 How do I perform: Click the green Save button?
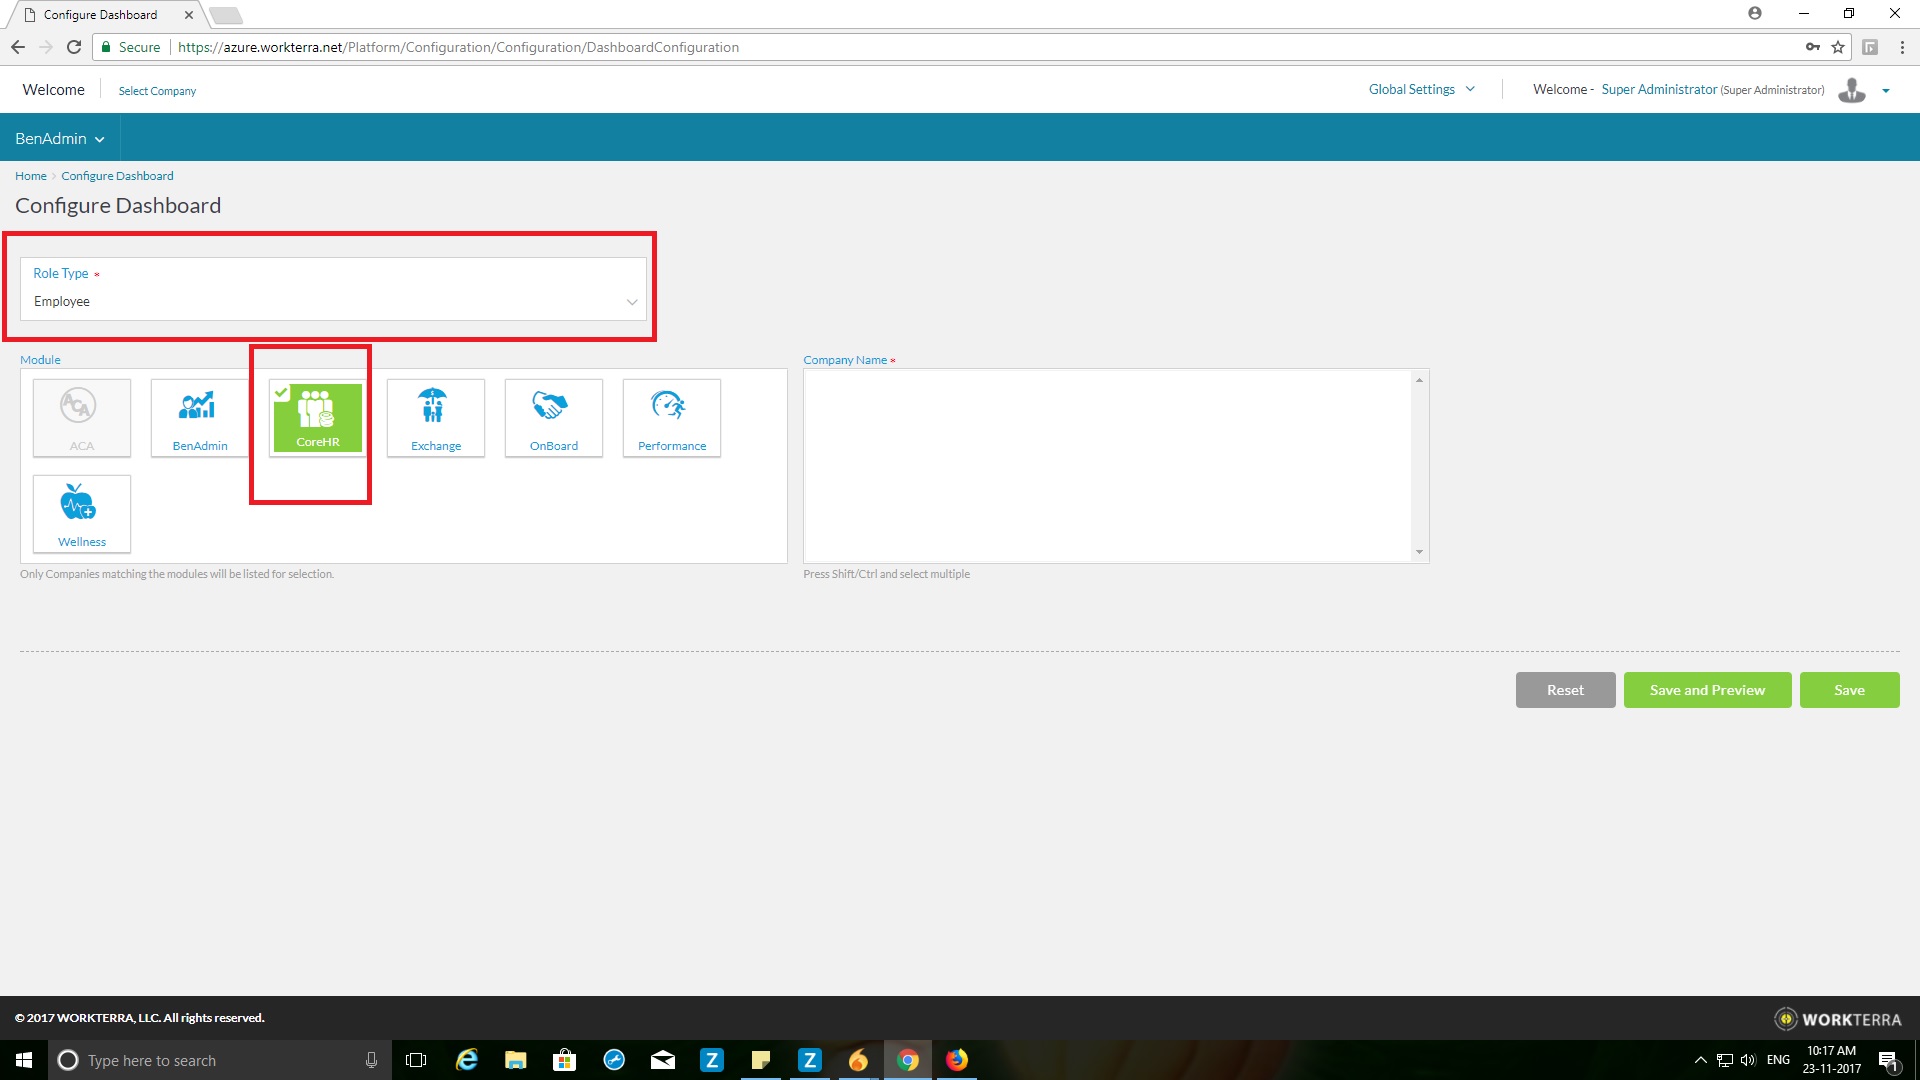coord(1848,690)
